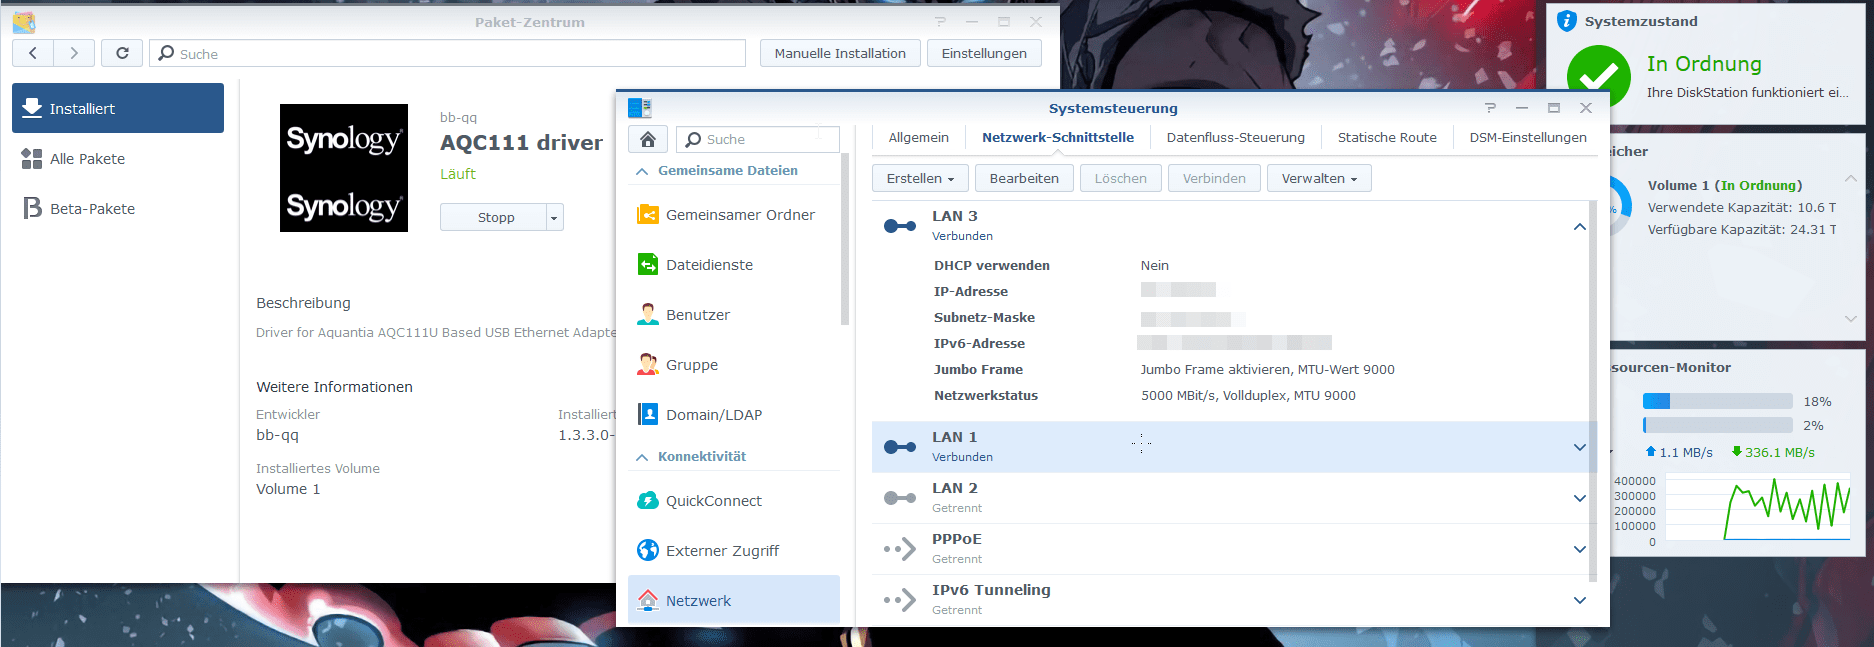Click the Systemsteuerung search field
This screenshot has height=647, width=1874.
[x=758, y=139]
